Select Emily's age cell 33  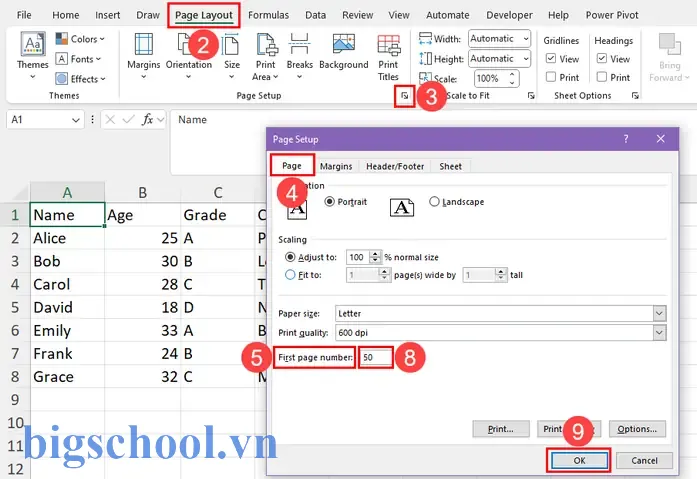pos(143,331)
